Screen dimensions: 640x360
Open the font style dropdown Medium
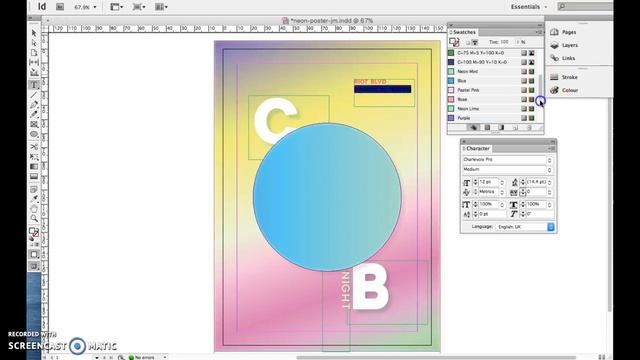pos(549,169)
